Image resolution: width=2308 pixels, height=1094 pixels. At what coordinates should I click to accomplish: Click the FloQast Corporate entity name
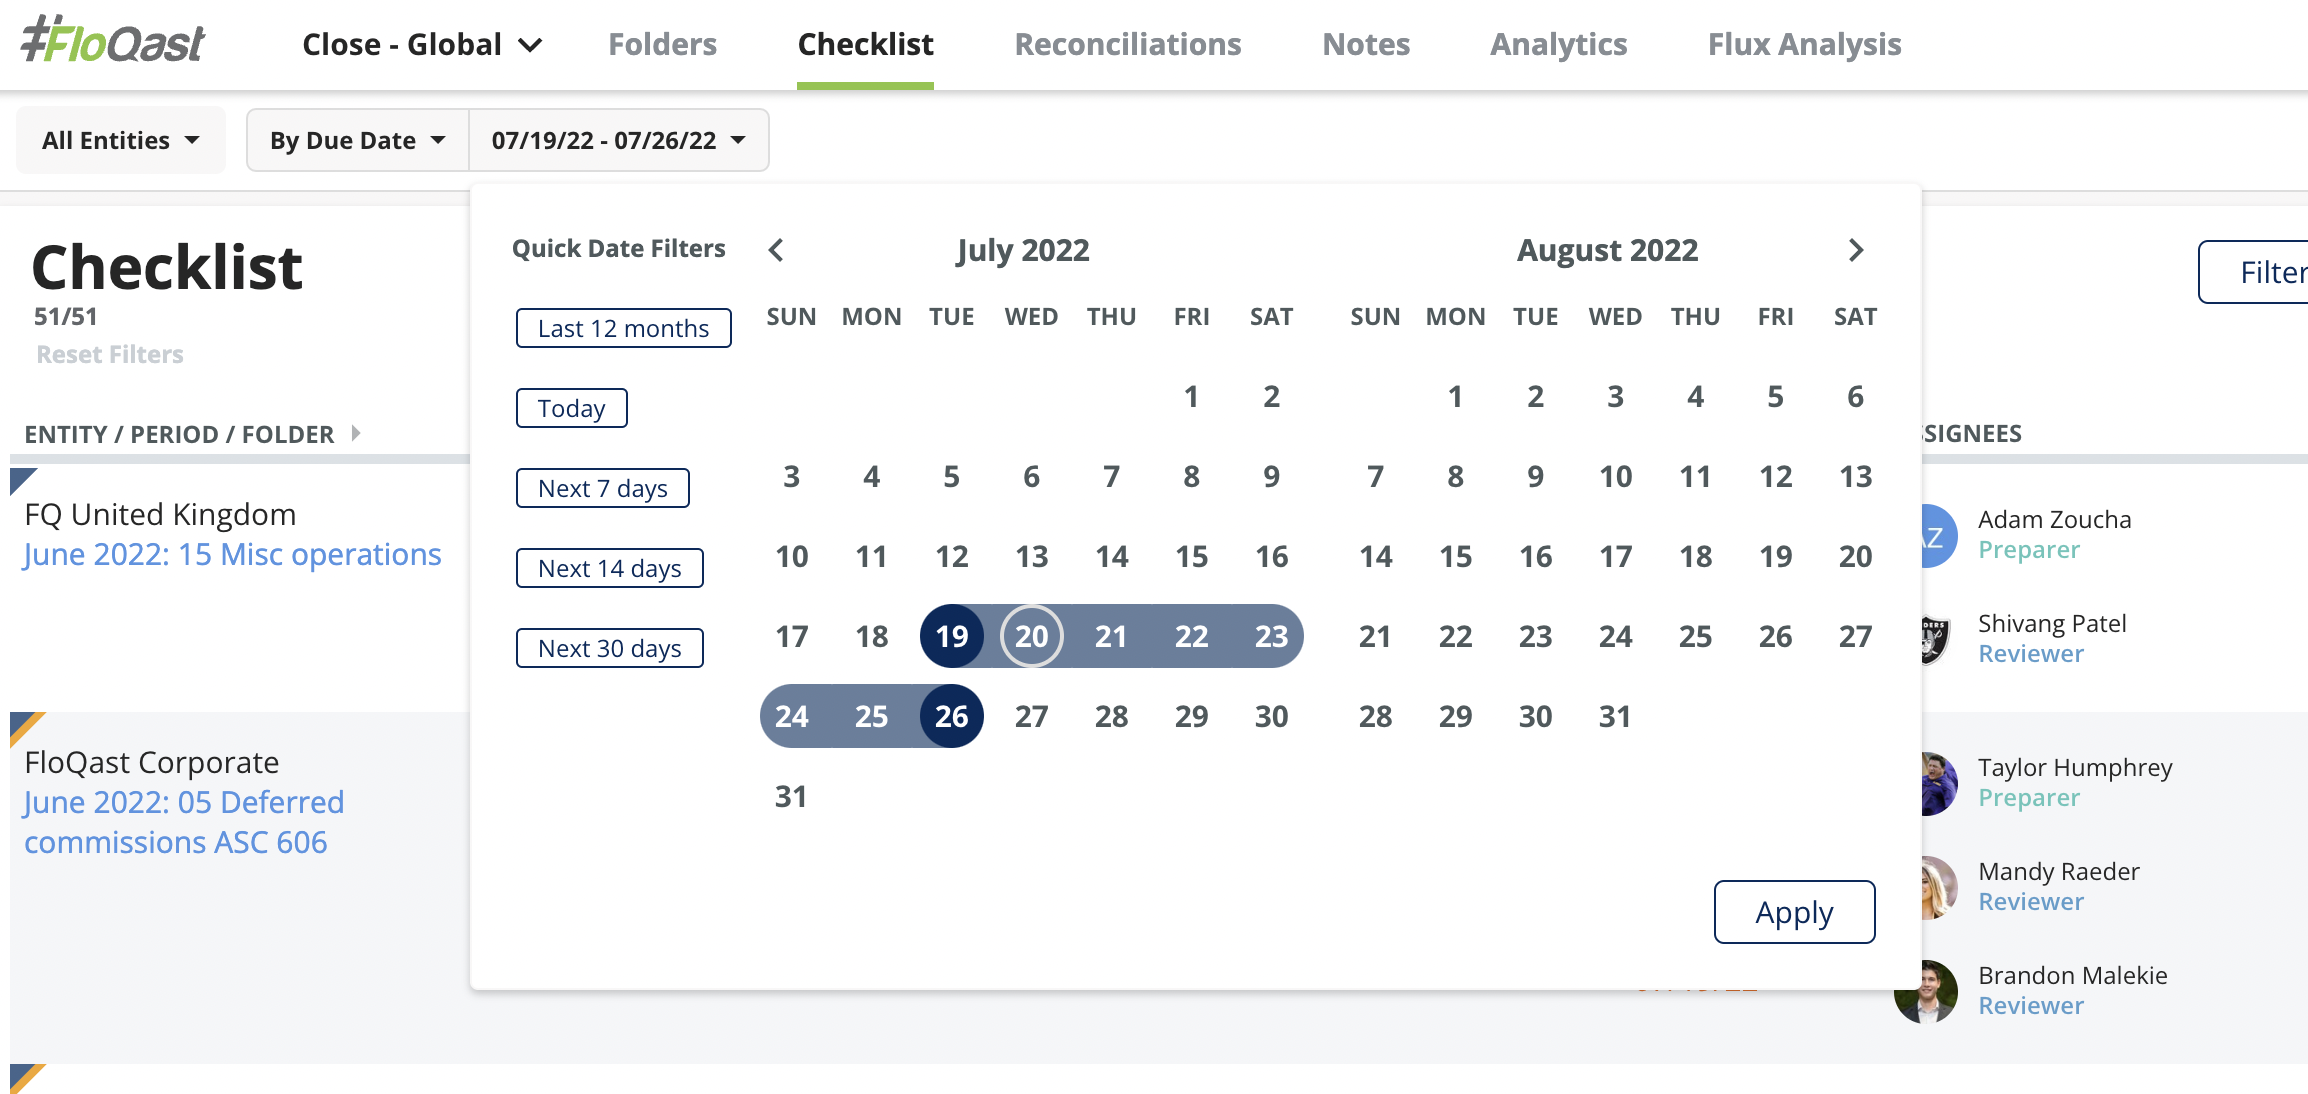point(152,762)
